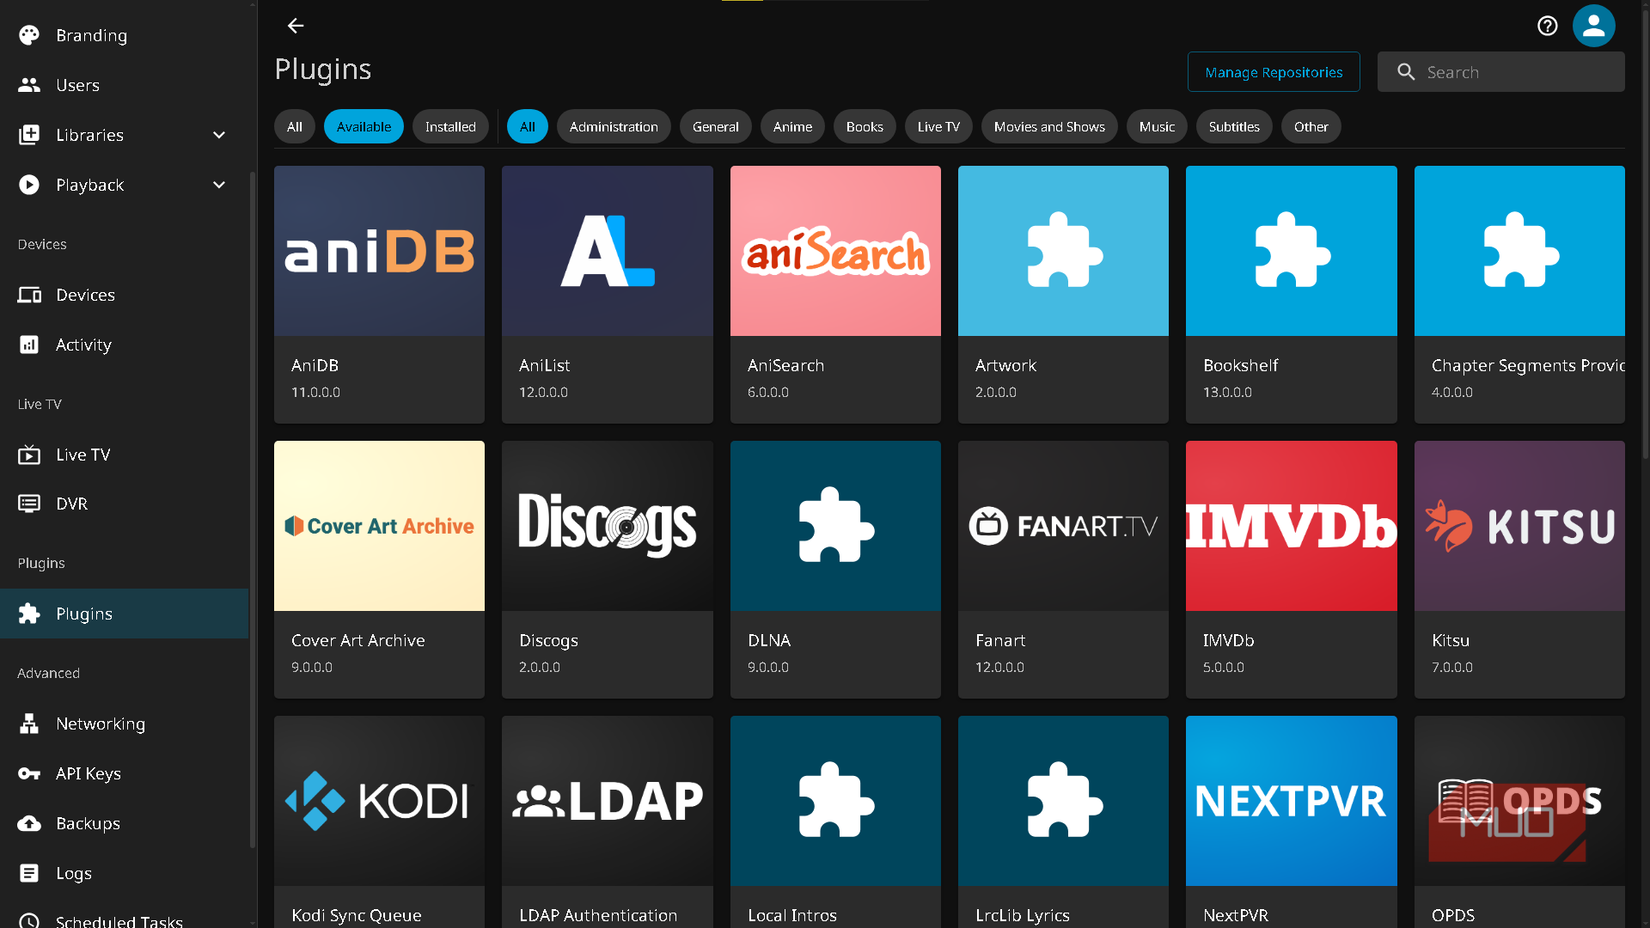Click the Playback play-circle icon
Image resolution: width=1650 pixels, height=928 pixels.
tap(29, 185)
